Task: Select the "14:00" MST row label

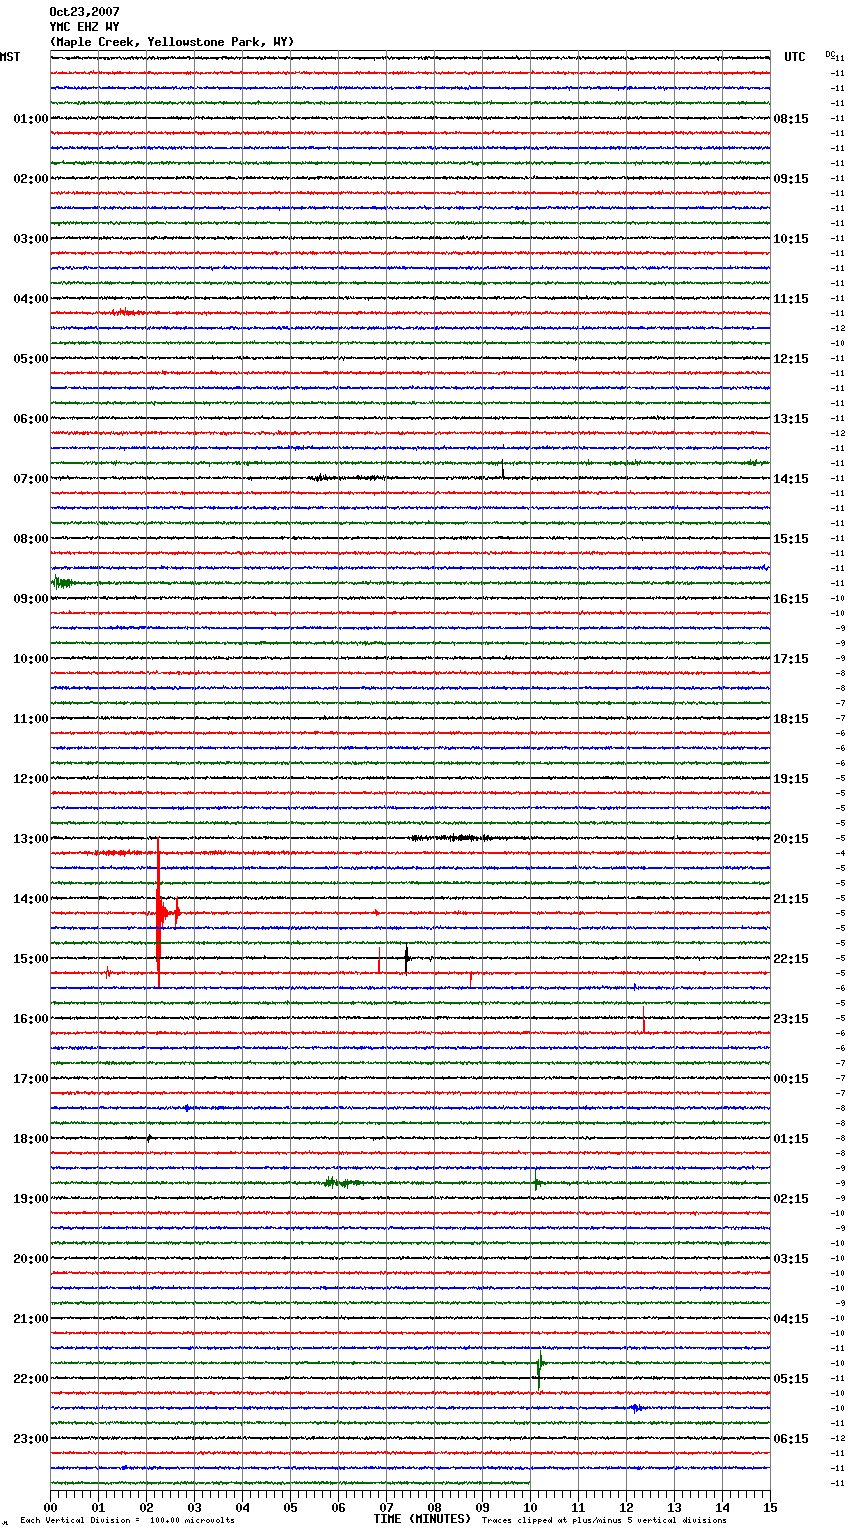Action: pyautogui.click(x=31, y=899)
